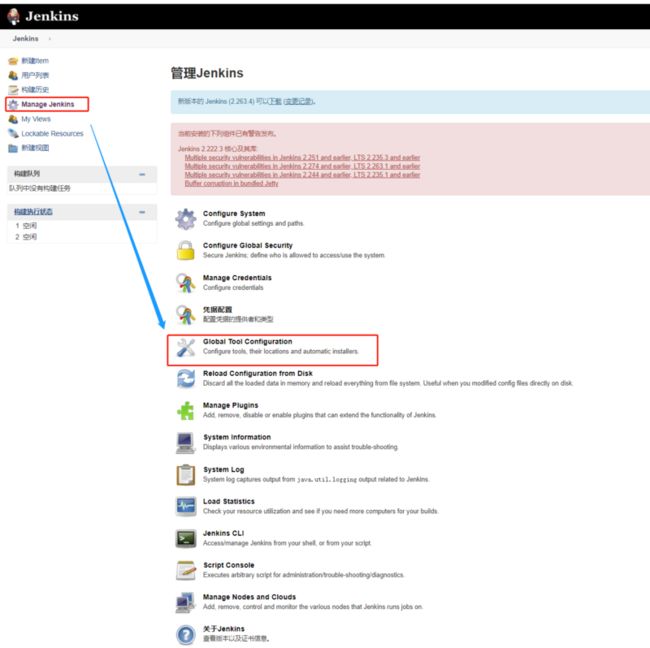Open System Information title
Viewport: 650px width, 648px height.
(237, 437)
